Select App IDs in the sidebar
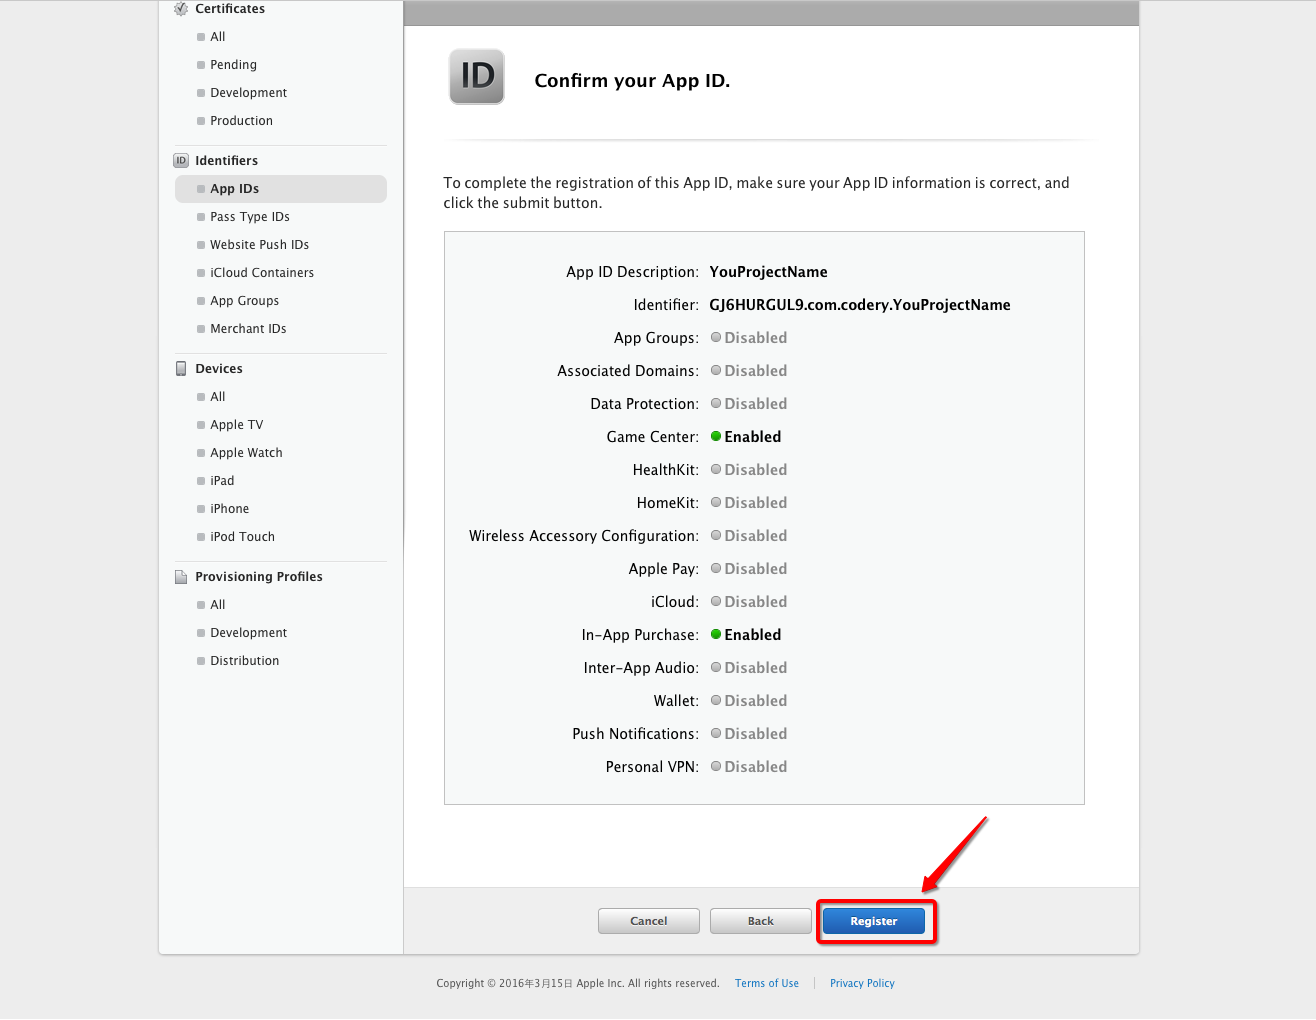The width and height of the screenshot is (1316, 1020). [281, 189]
